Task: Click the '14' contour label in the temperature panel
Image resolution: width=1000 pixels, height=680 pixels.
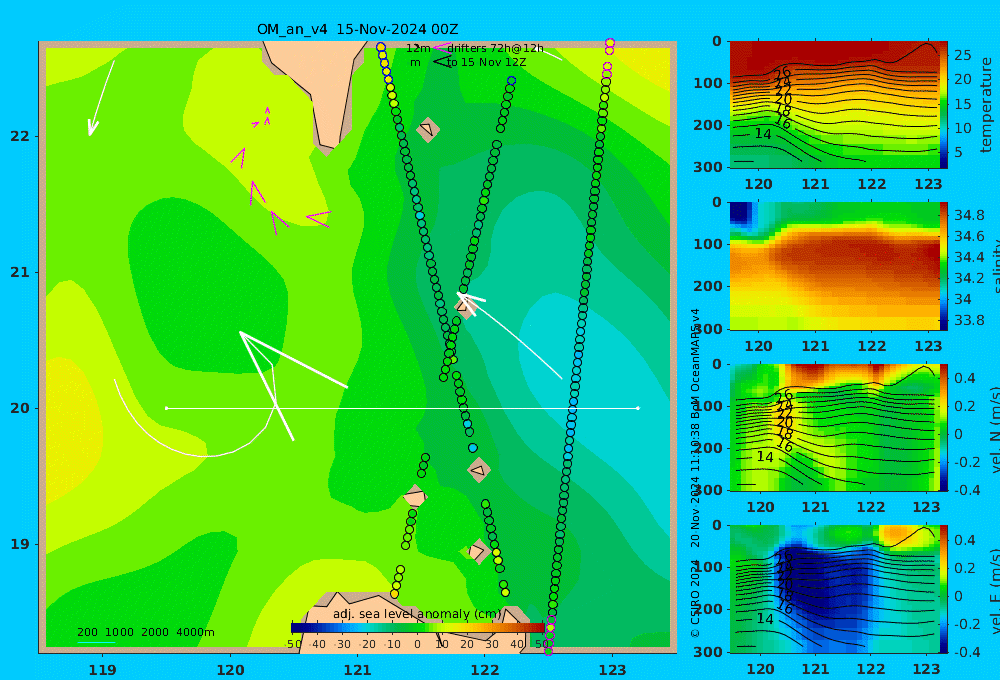Action: click(x=763, y=134)
